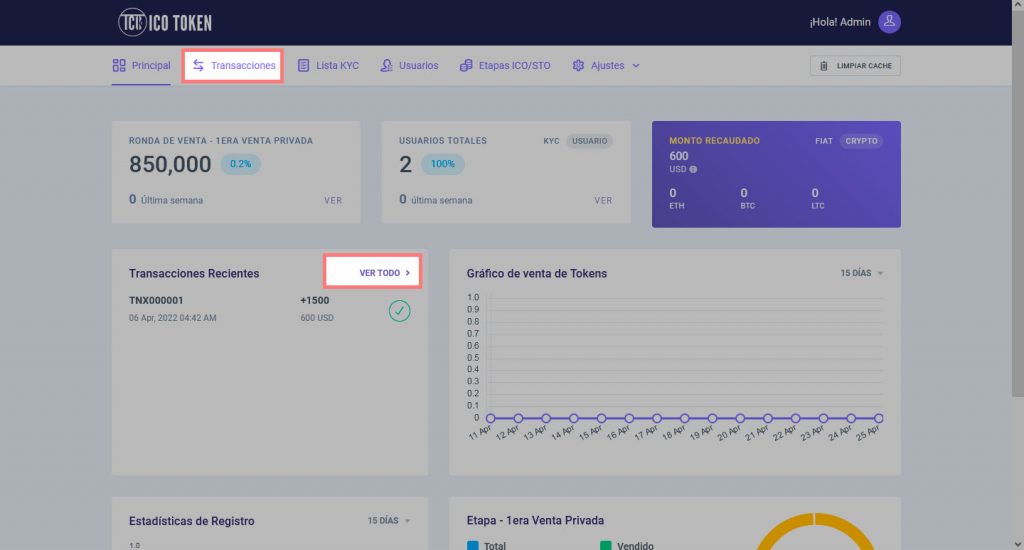This screenshot has width=1024, height=550.
Task: Open 15 DÍAS dropdown on token sales chart
Action: 861,273
